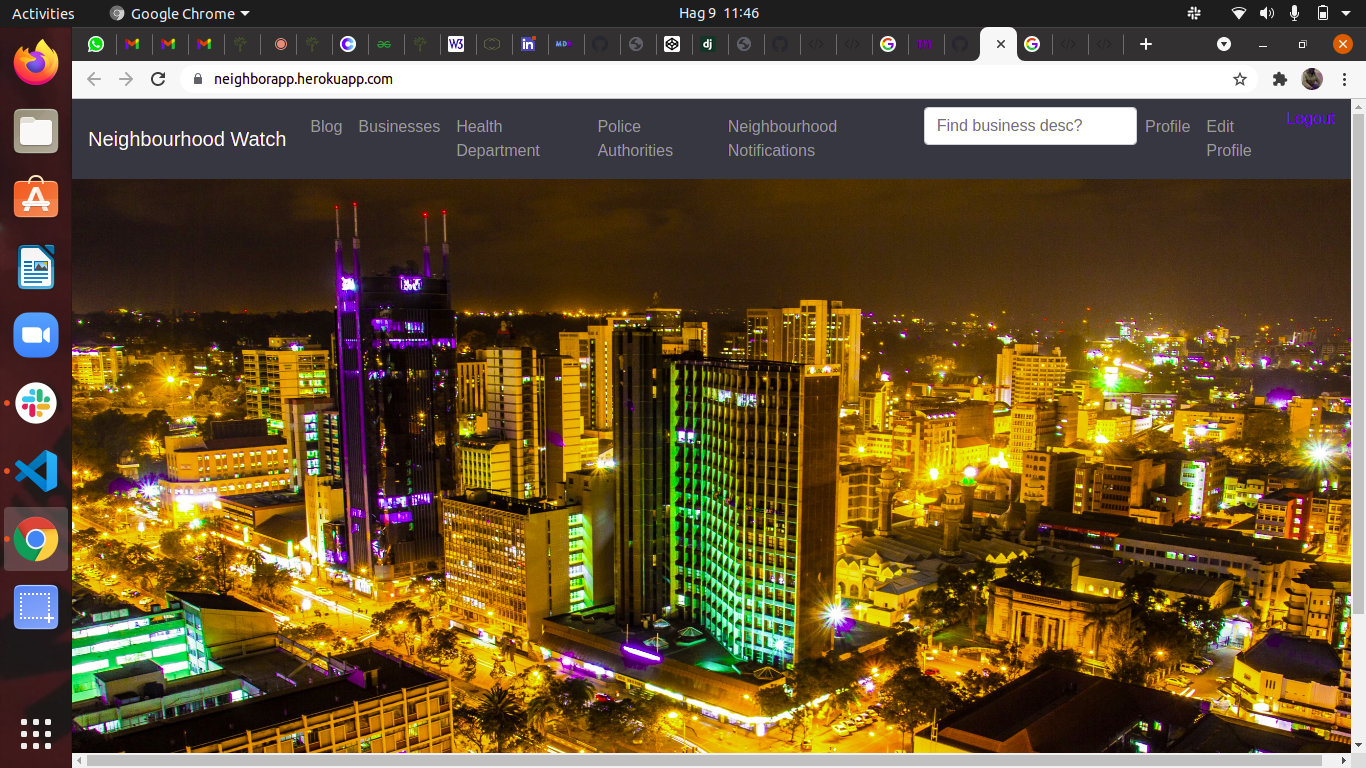Open Firefox from the dock
Screen dimensions: 1366x768
point(36,63)
